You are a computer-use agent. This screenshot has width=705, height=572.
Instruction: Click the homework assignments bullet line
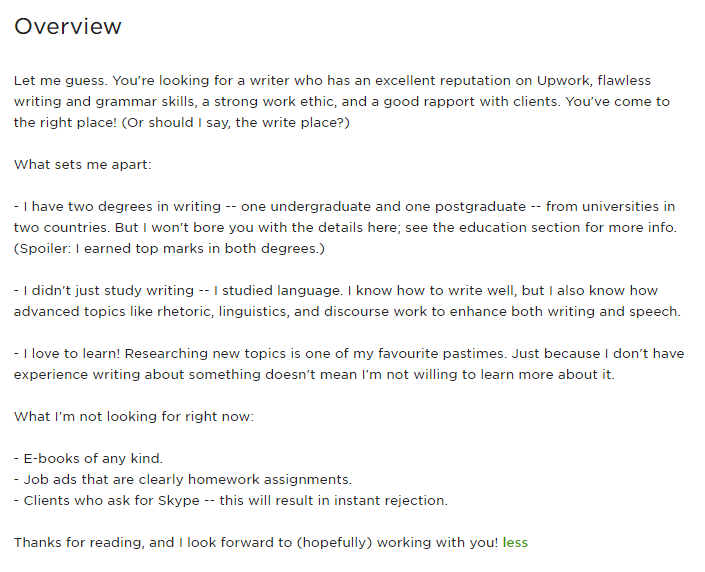(x=183, y=479)
